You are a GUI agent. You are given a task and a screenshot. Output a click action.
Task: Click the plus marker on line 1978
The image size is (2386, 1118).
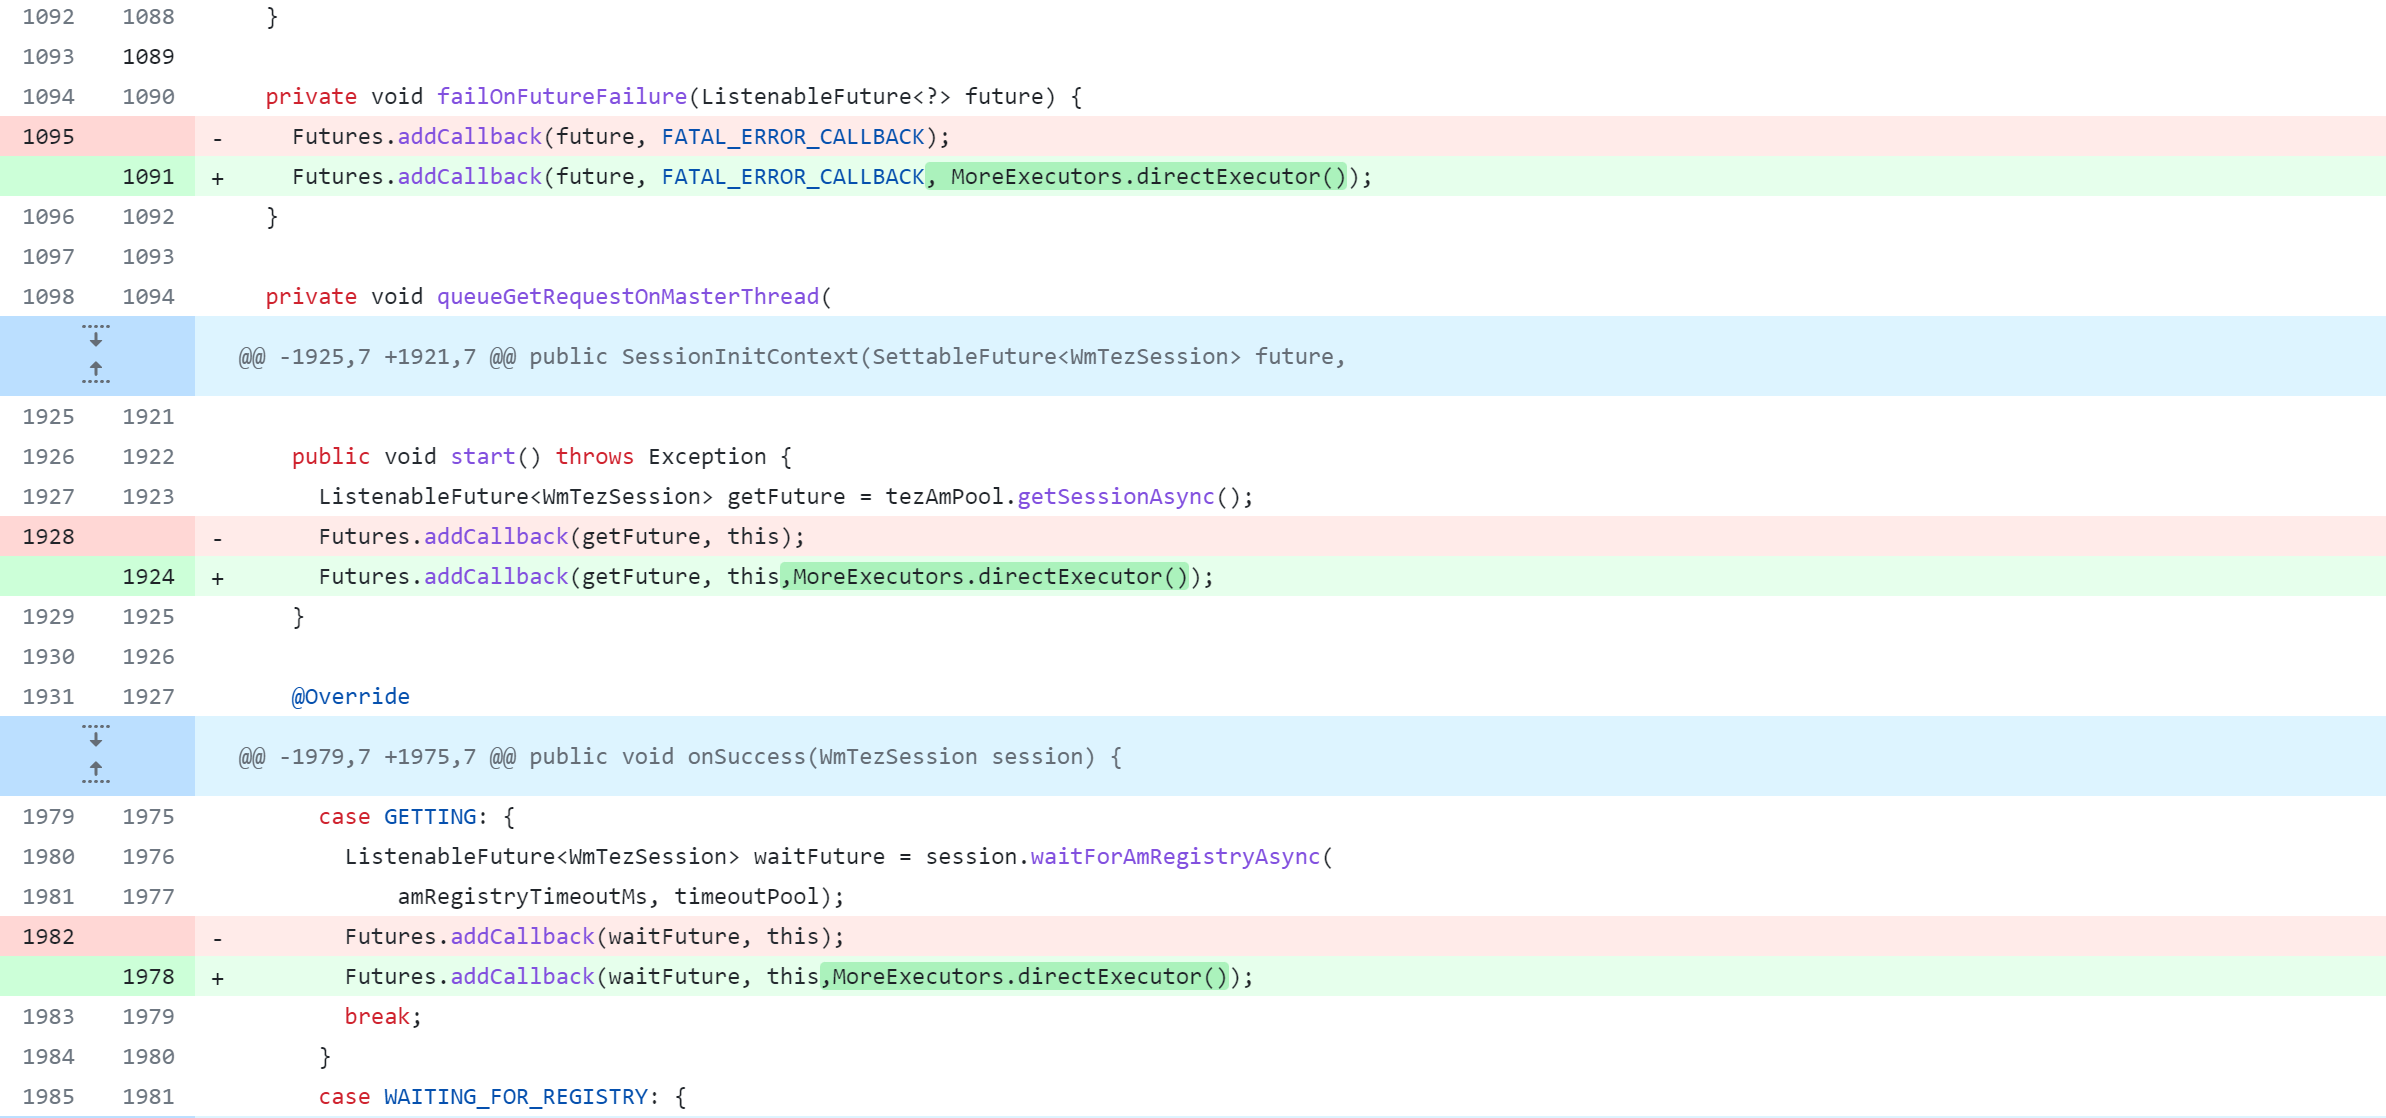(217, 978)
